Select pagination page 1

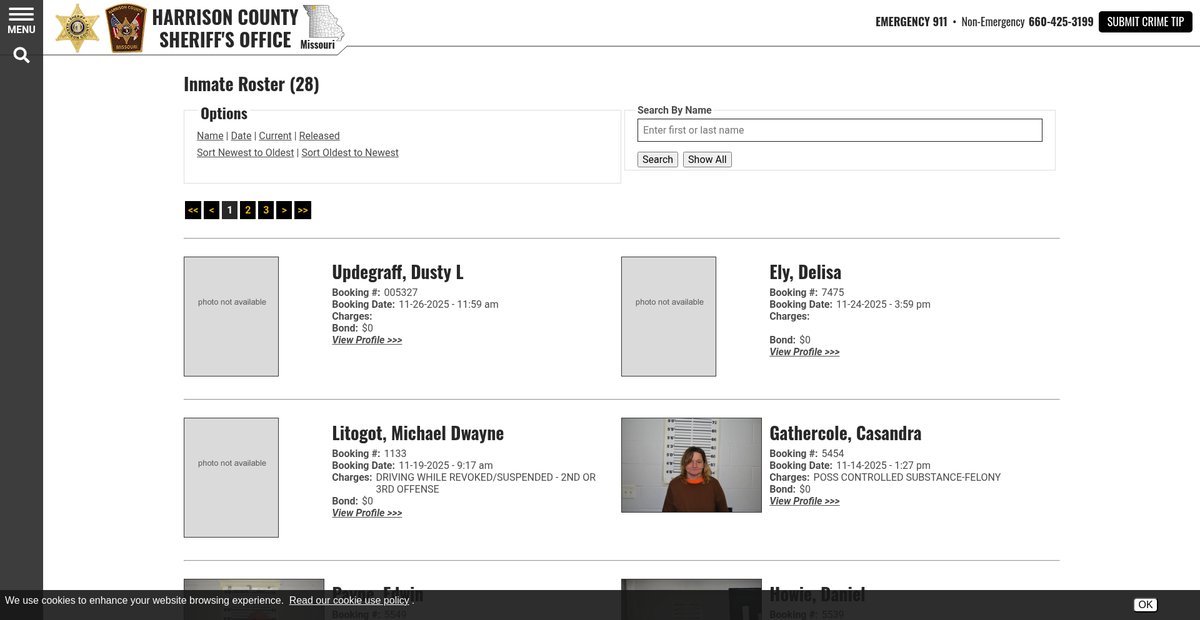(229, 210)
